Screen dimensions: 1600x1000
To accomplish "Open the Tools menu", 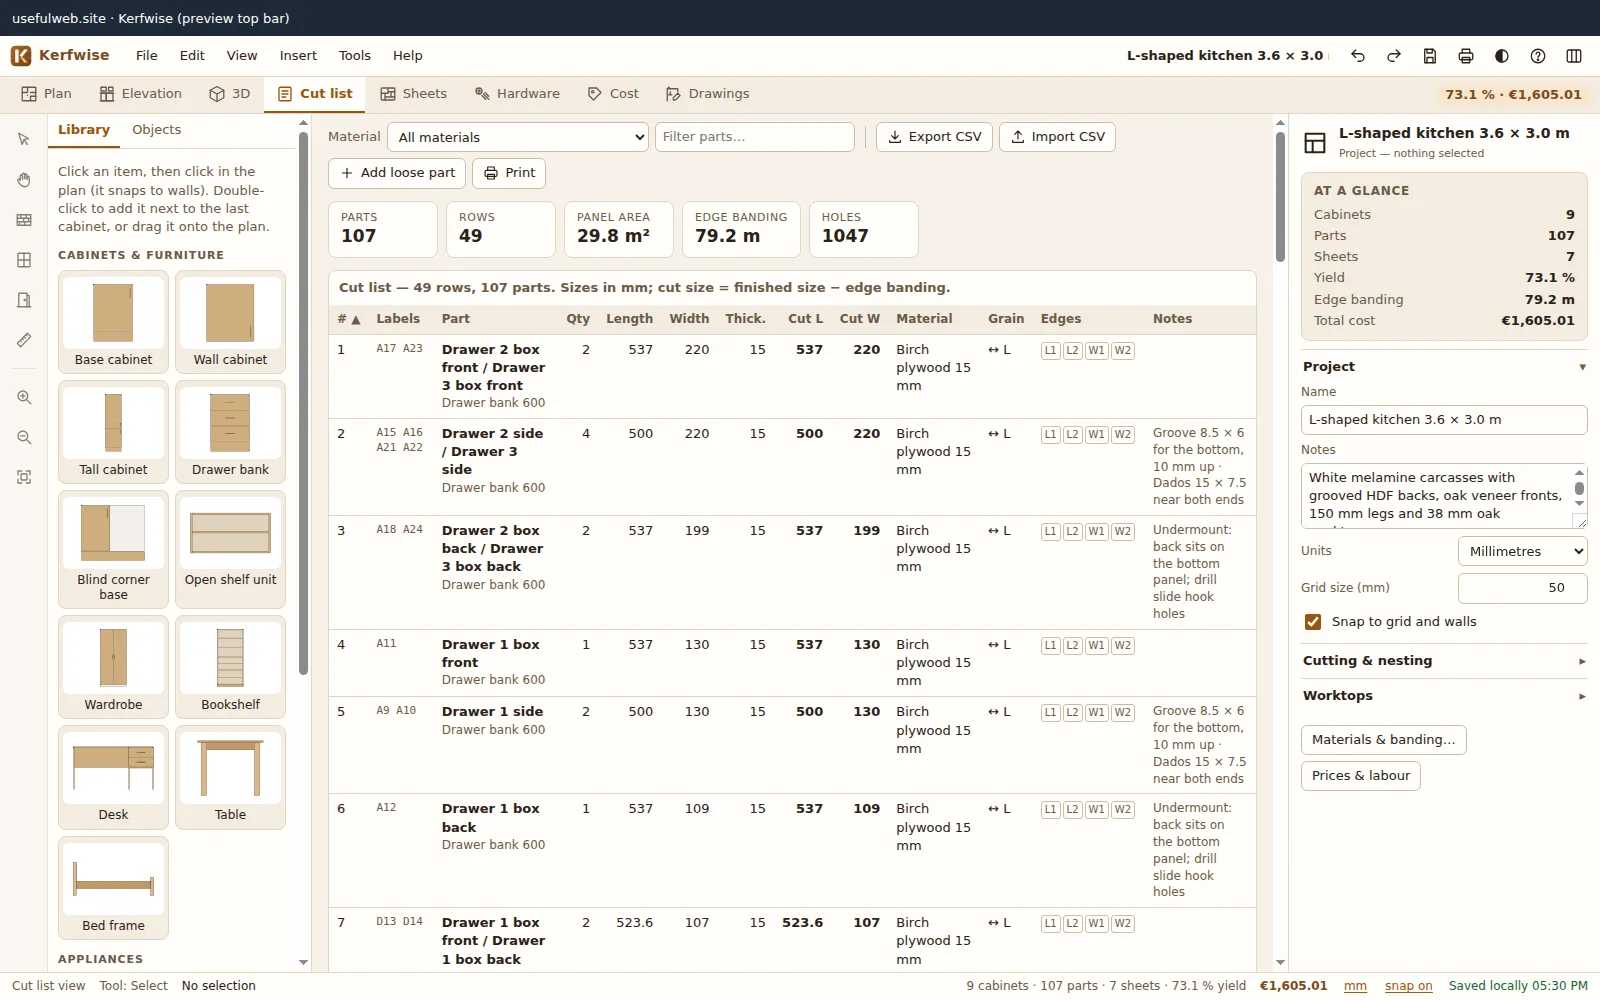I will 354,56.
